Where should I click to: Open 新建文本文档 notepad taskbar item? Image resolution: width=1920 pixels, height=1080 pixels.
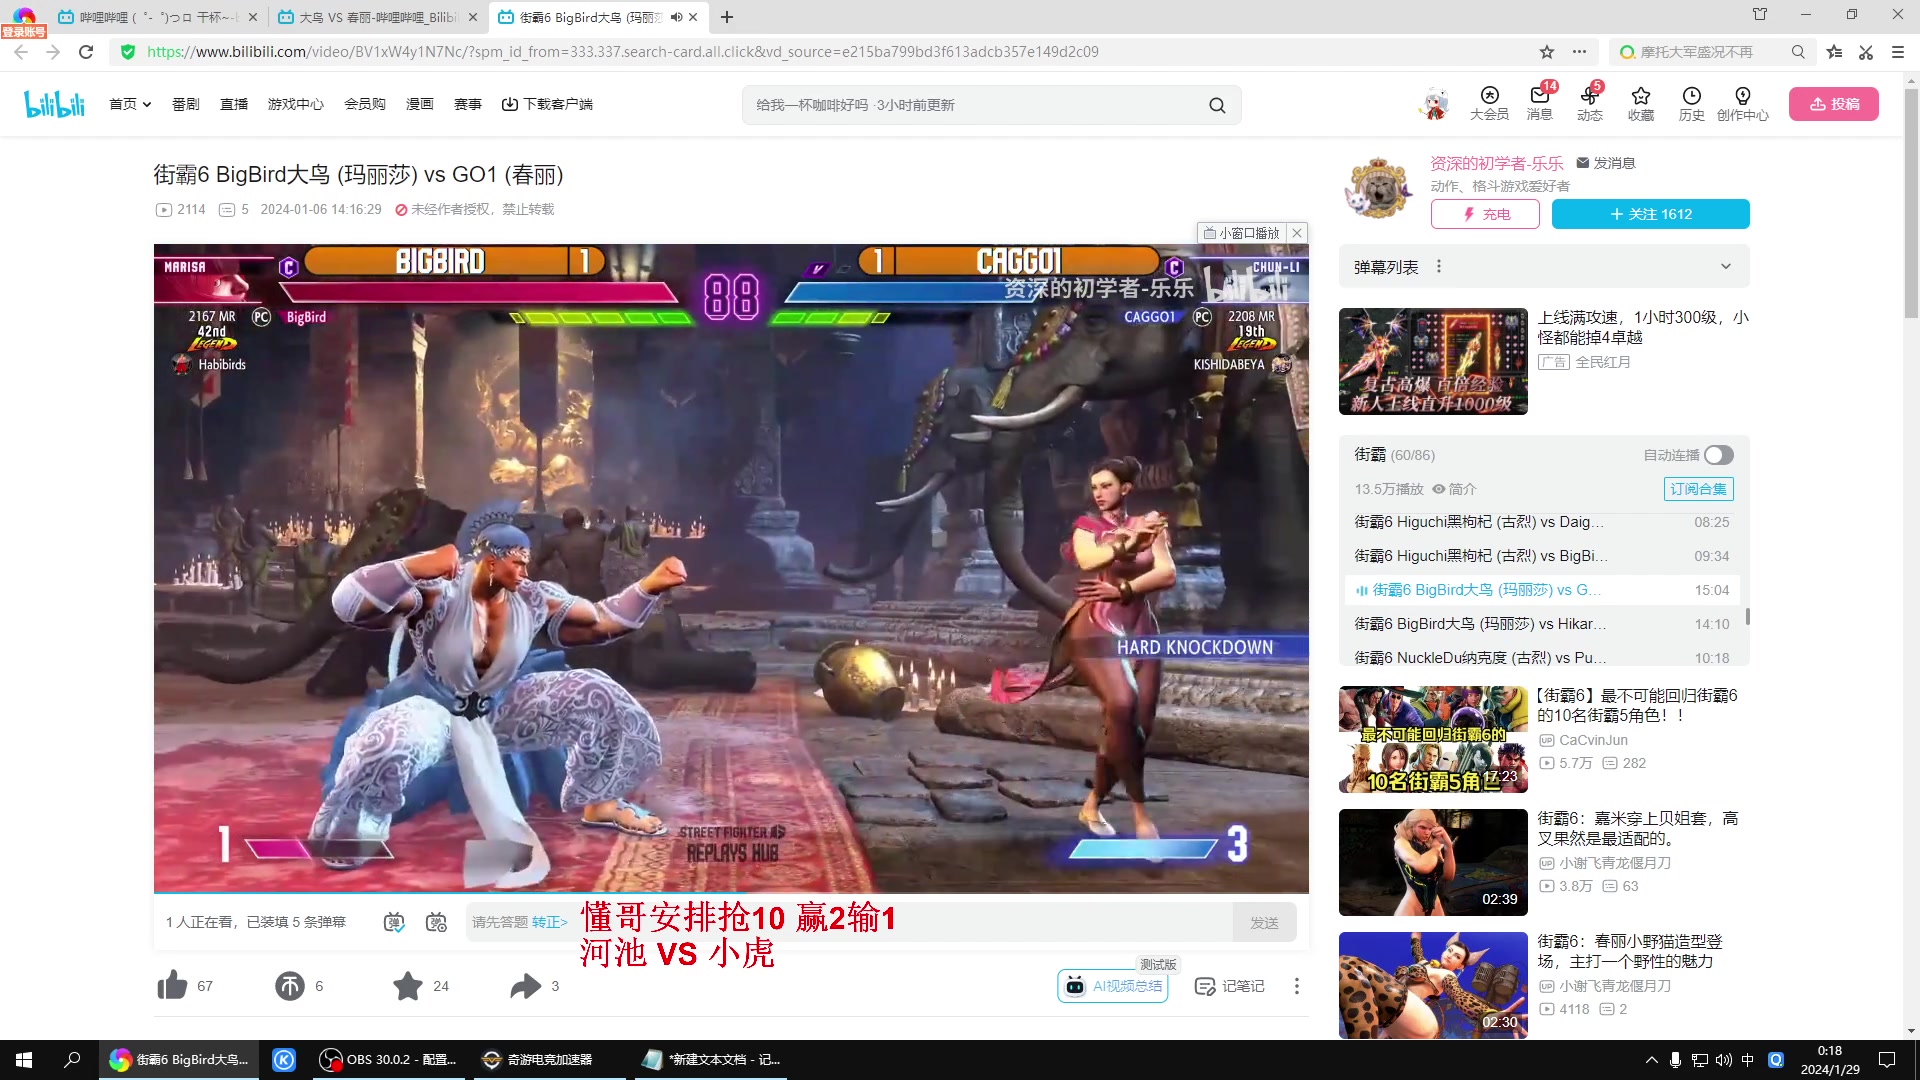tap(710, 1060)
